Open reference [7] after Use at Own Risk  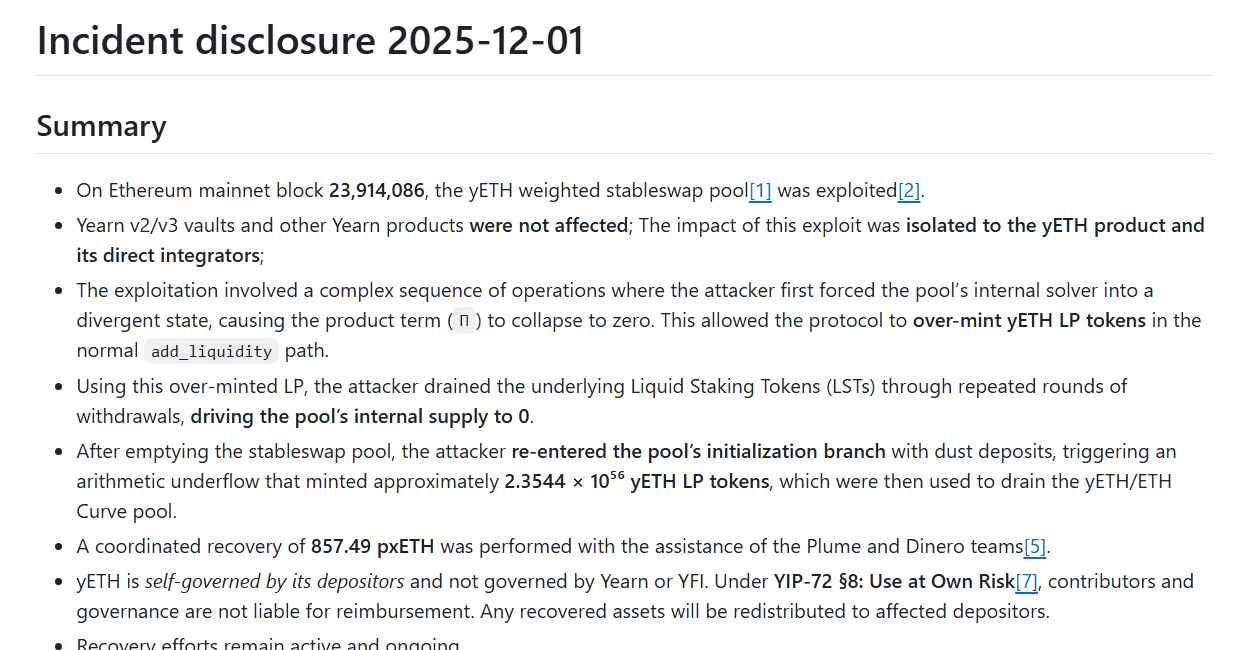(1027, 582)
